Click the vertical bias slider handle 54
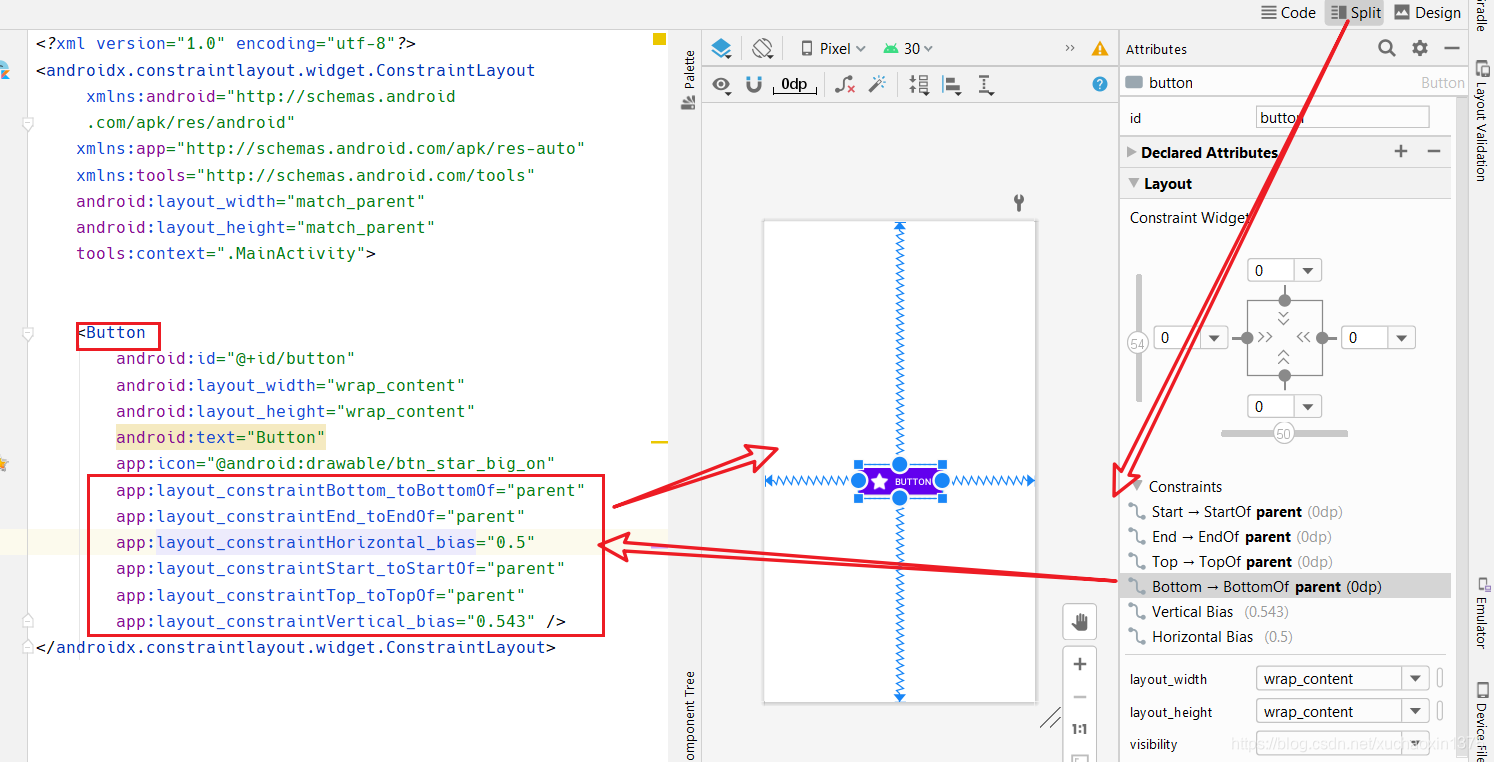The height and width of the screenshot is (762, 1494). tap(1137, 343)
